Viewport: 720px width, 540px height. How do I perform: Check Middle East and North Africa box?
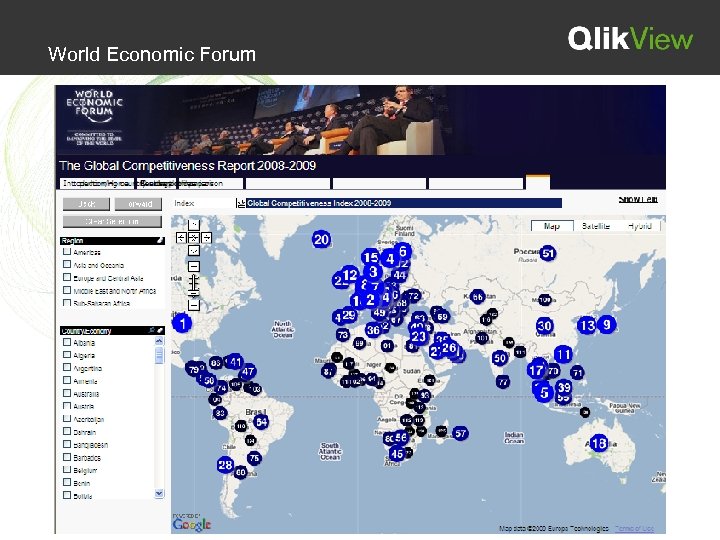(x=67, y=290)
